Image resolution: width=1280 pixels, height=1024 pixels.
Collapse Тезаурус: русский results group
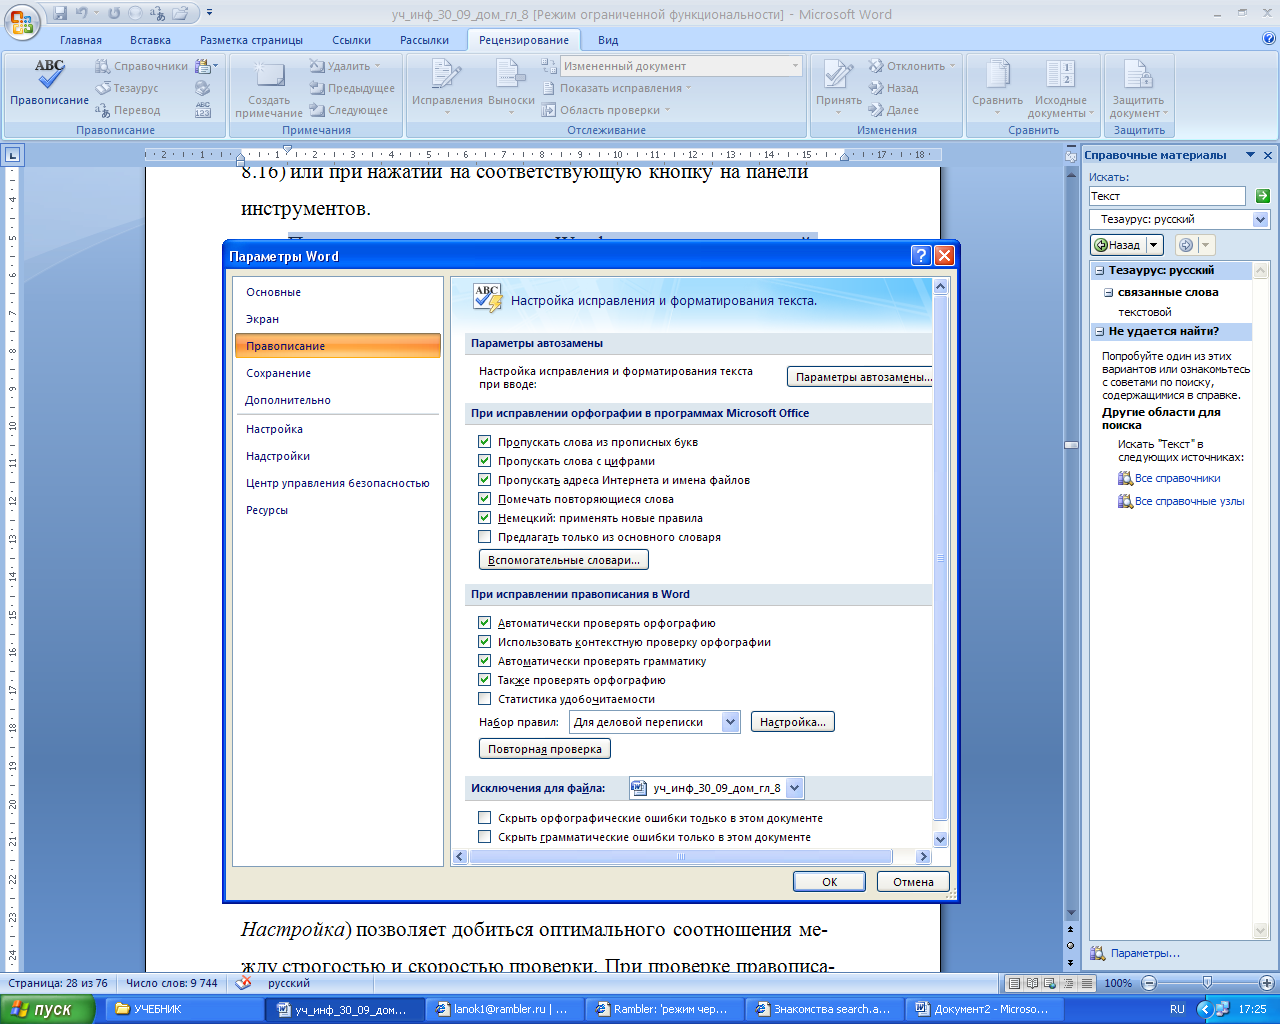tap(1099, 271)
